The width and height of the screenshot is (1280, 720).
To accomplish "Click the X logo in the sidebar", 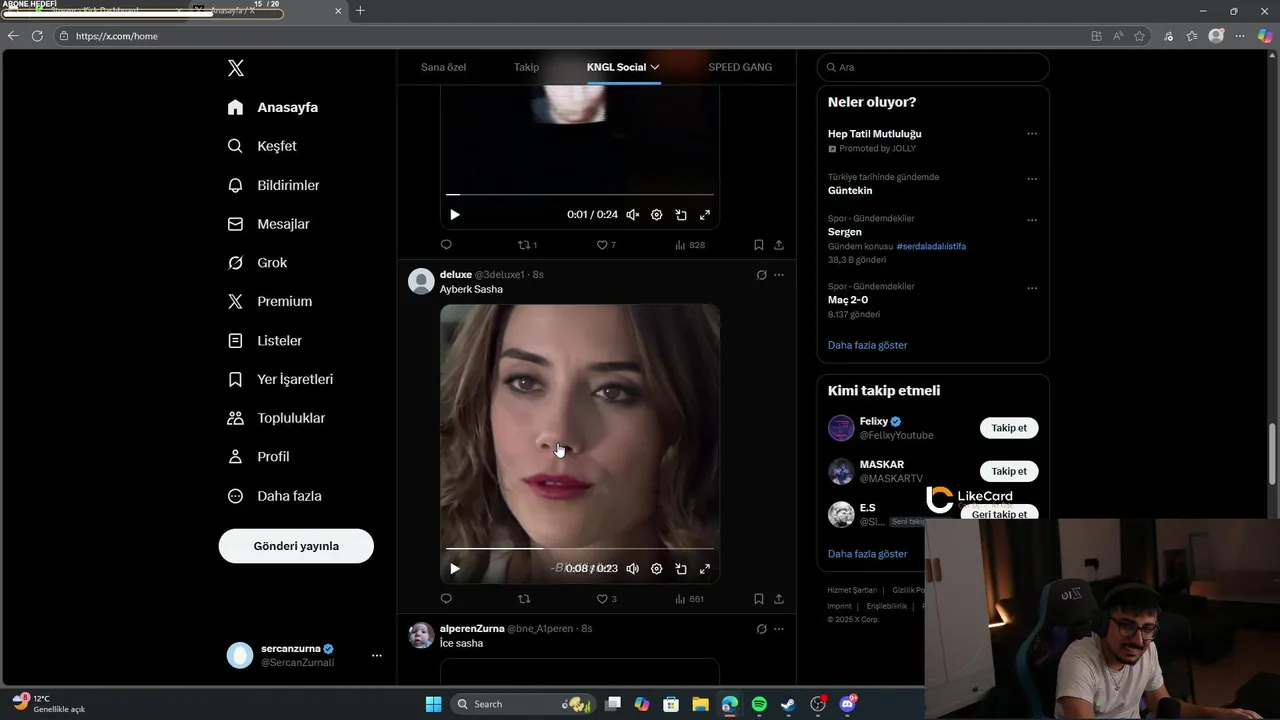I will 235,68.
